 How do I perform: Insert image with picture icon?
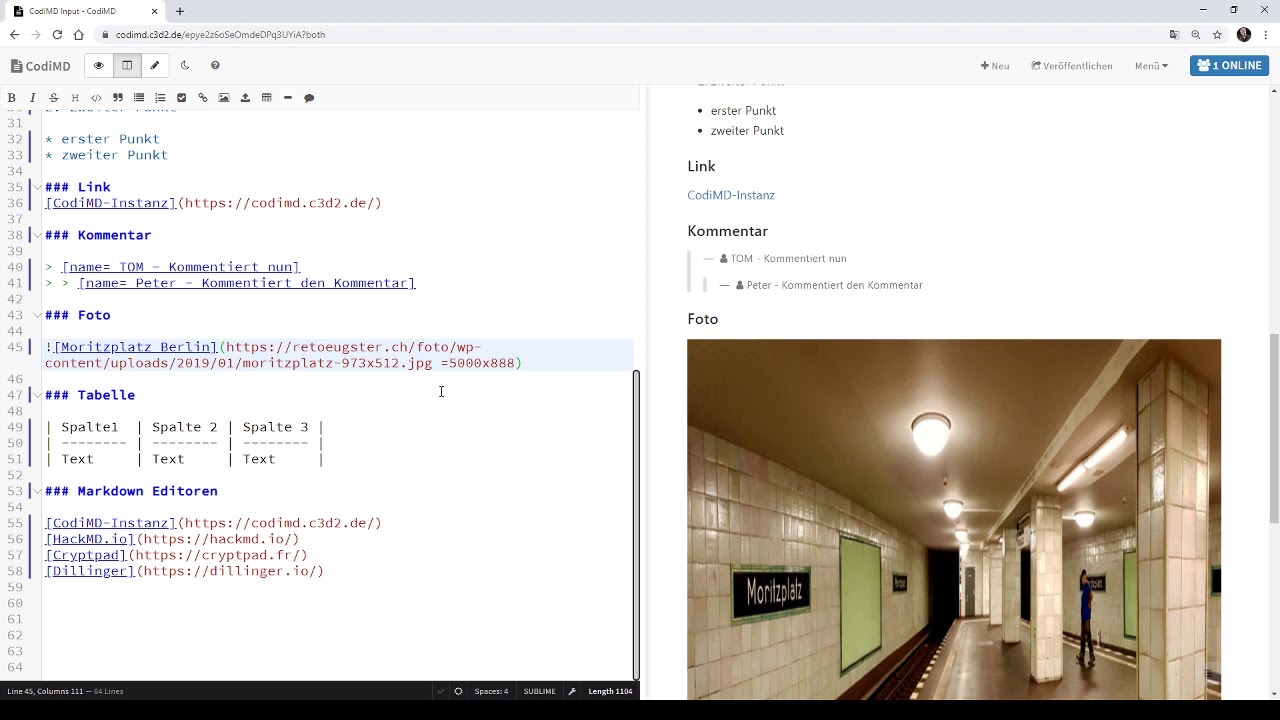pos(224,98)
